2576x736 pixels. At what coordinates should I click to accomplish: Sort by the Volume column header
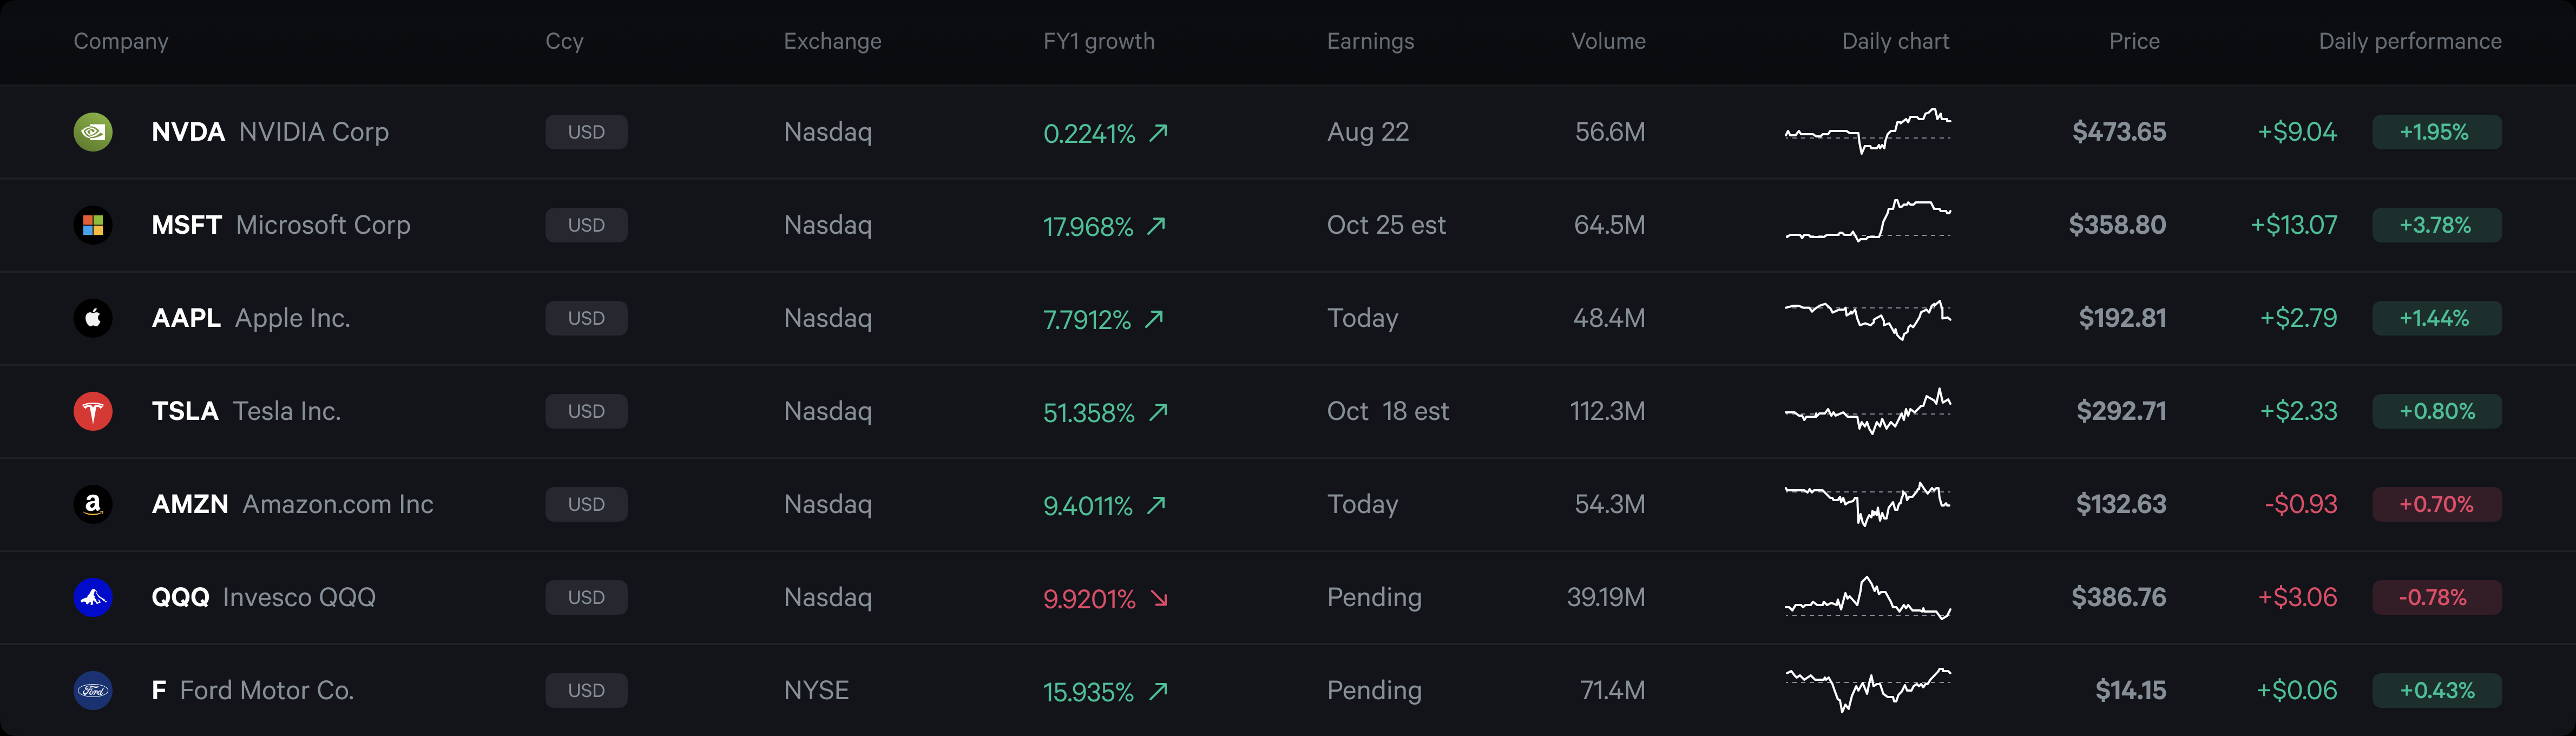tap(1607, 41)
